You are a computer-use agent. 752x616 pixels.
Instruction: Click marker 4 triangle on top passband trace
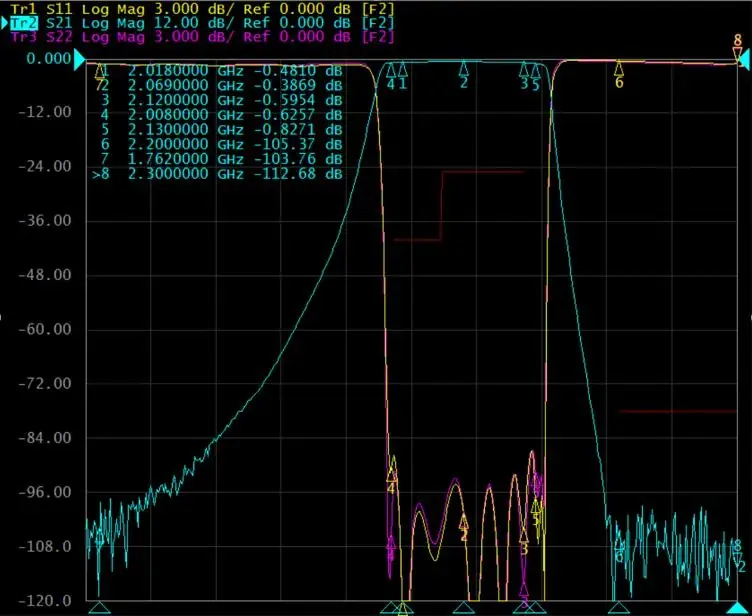tap(391, 70)
